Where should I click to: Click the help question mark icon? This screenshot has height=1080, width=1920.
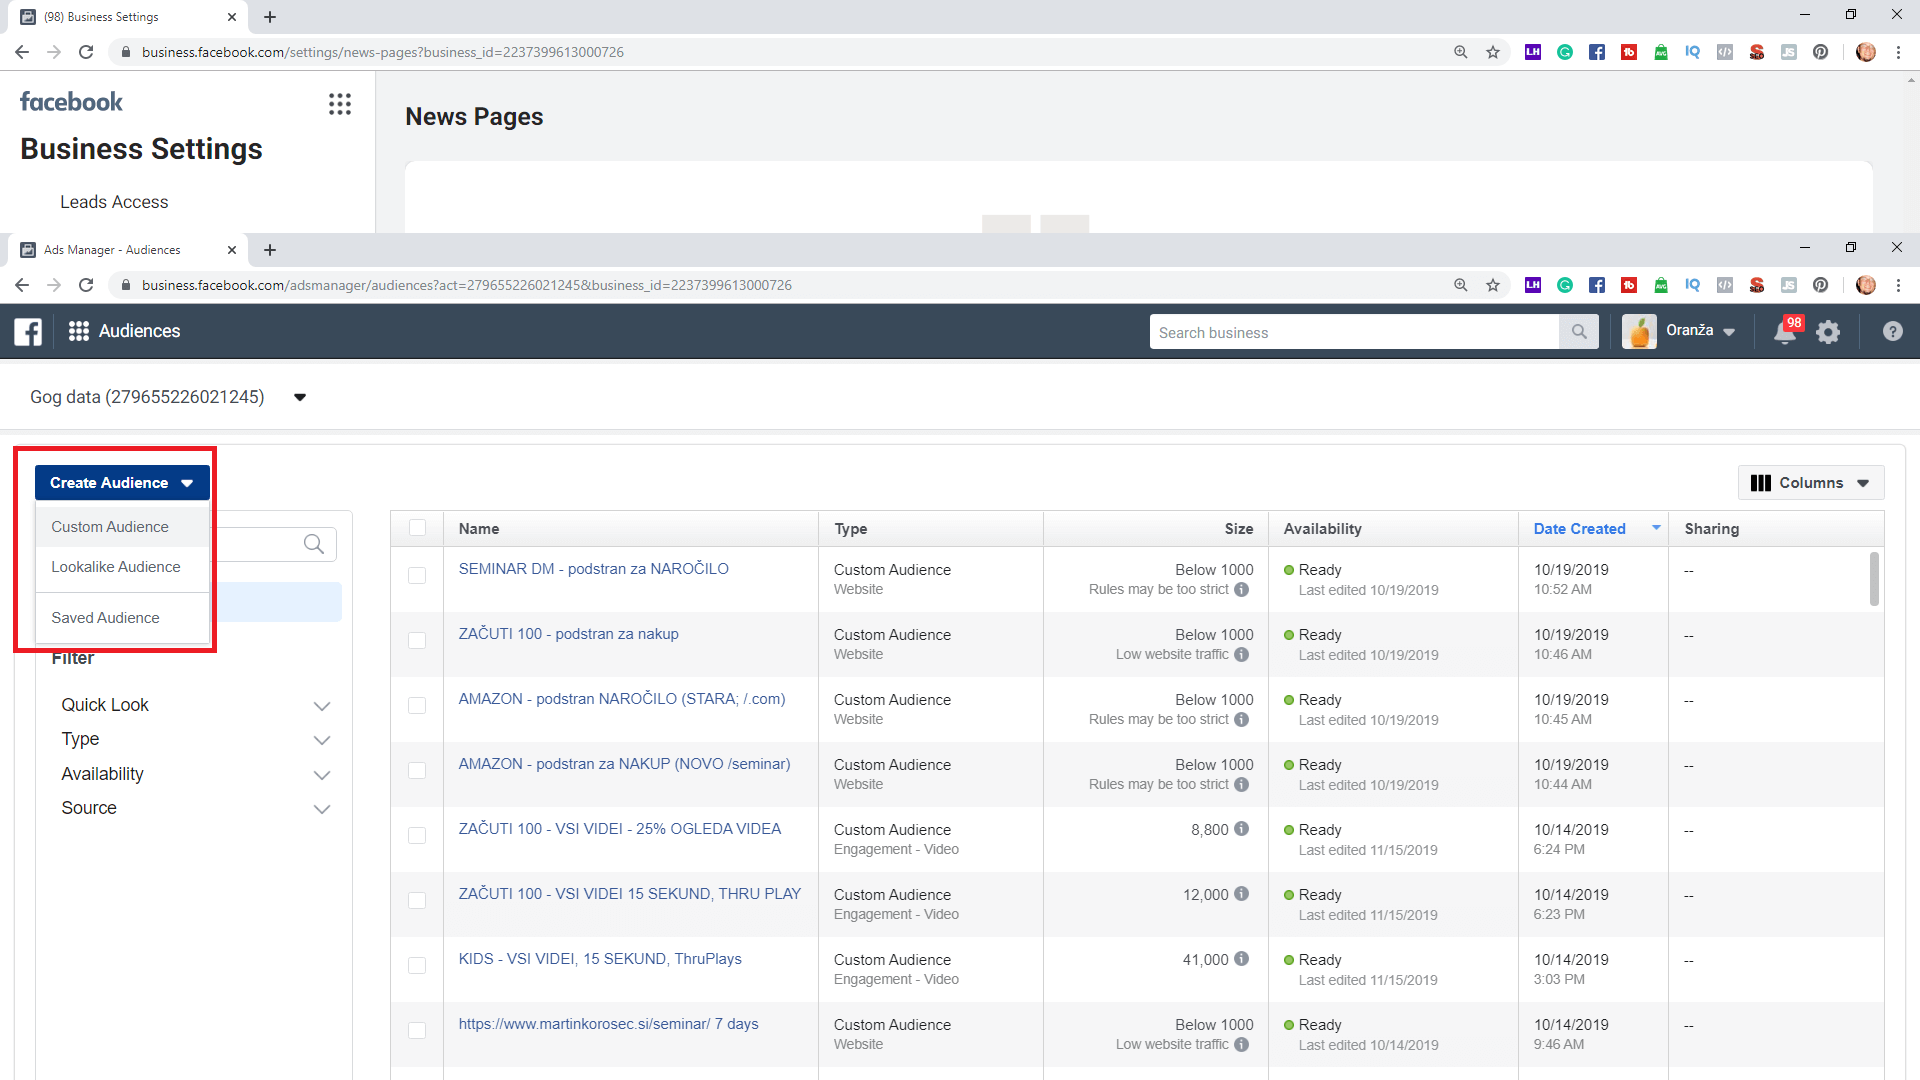coord(1892,332)
